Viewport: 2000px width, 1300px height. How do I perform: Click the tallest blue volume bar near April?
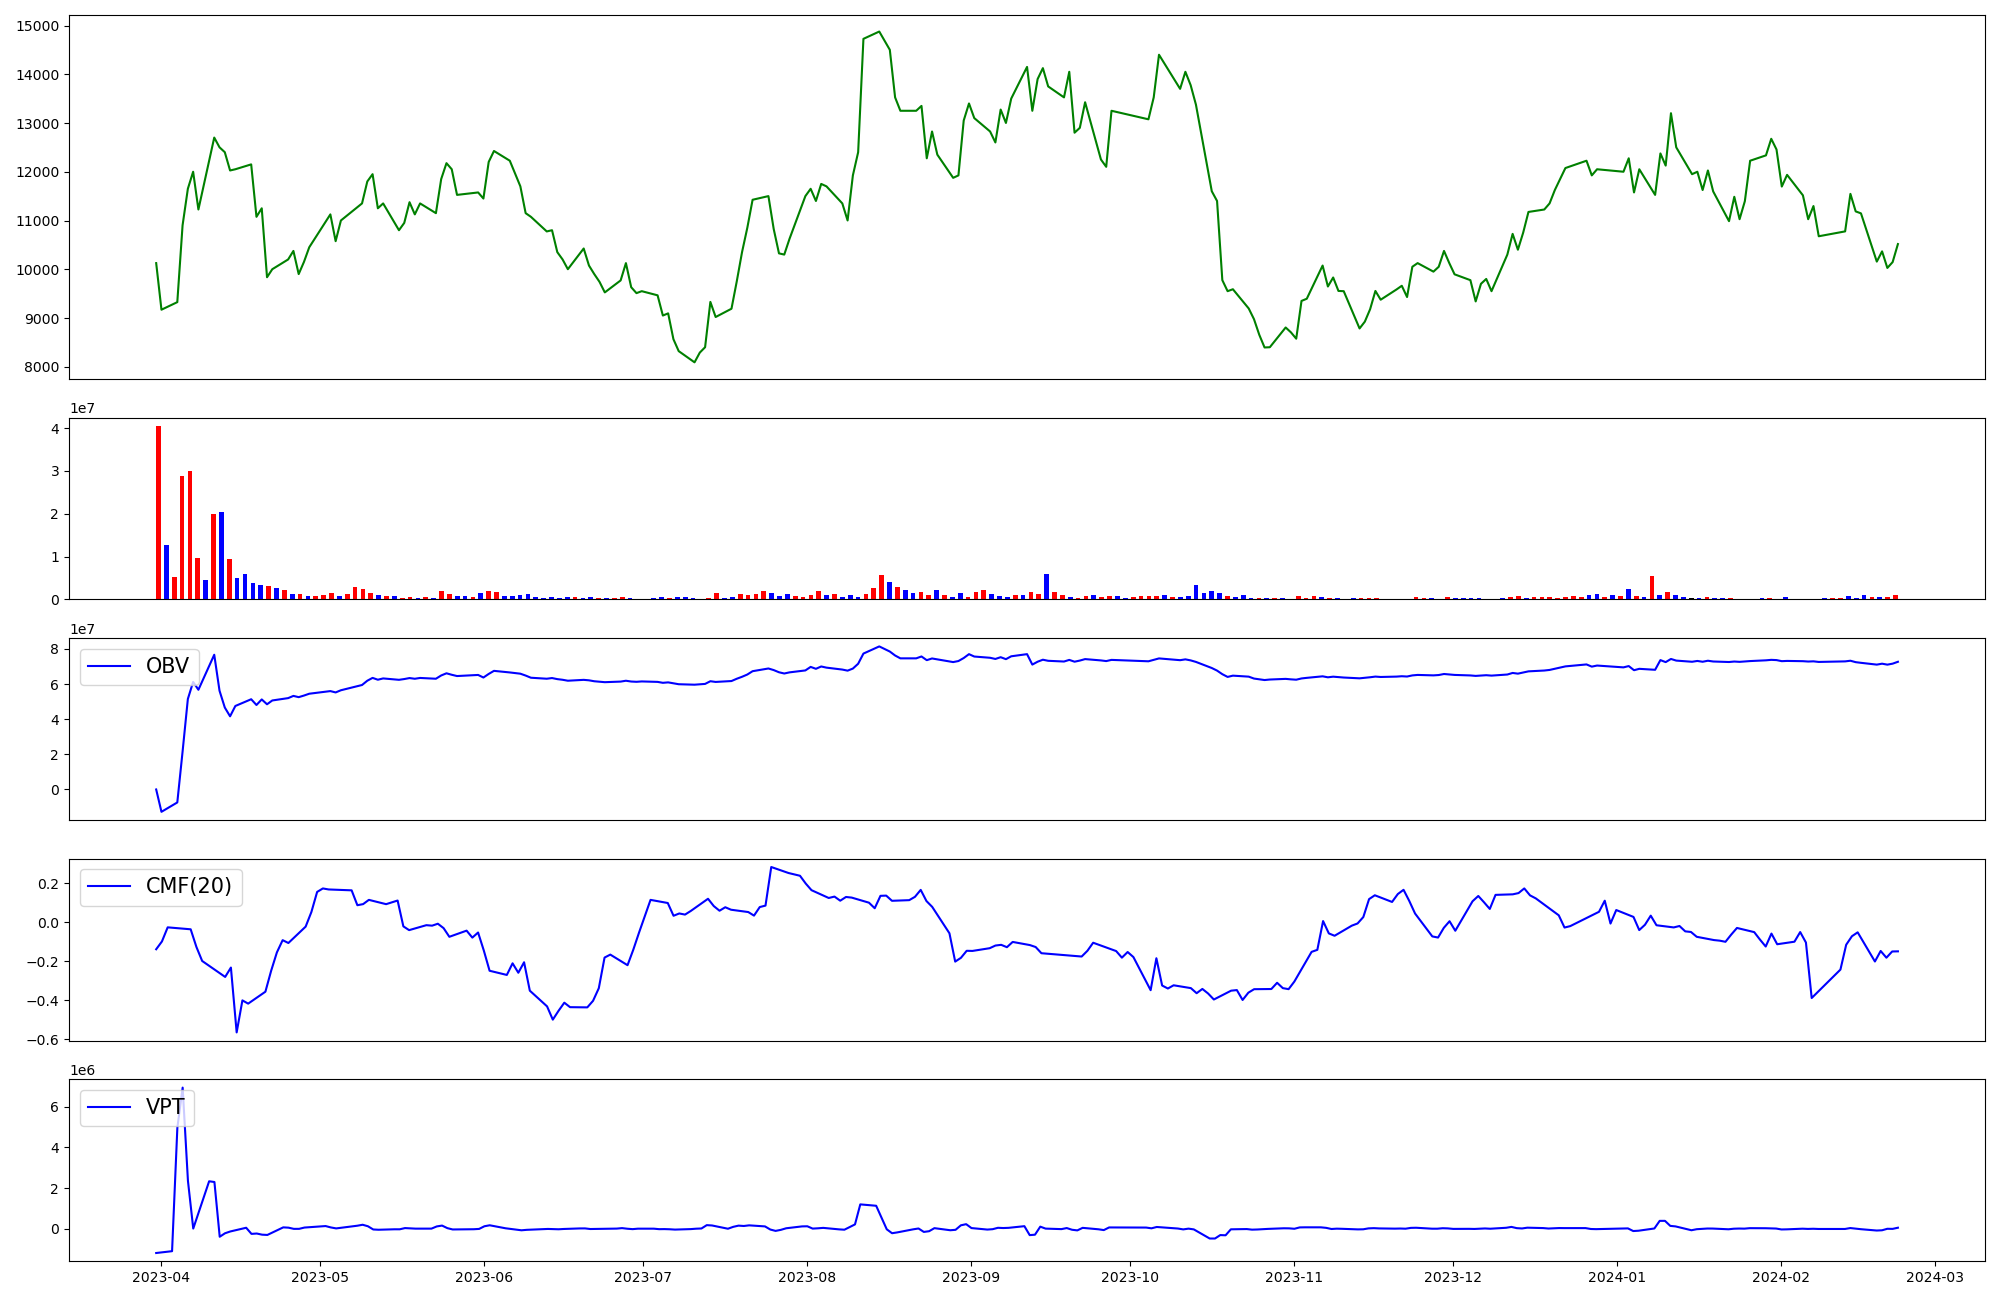click(221, 555)
